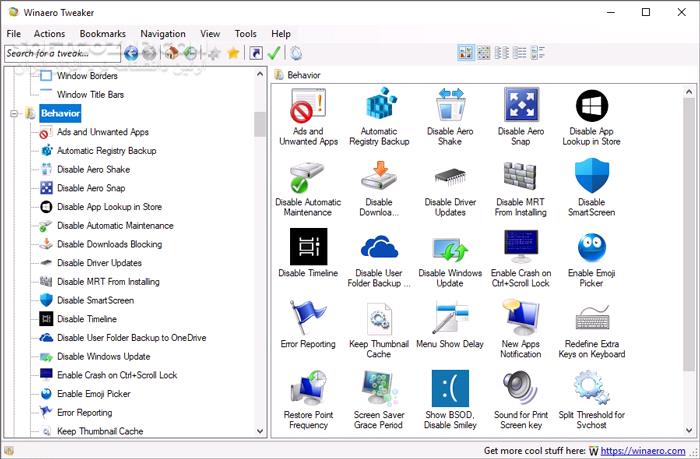The image size is (700, 459).
Task: Open the Help menu
Action: pos(281,33)
